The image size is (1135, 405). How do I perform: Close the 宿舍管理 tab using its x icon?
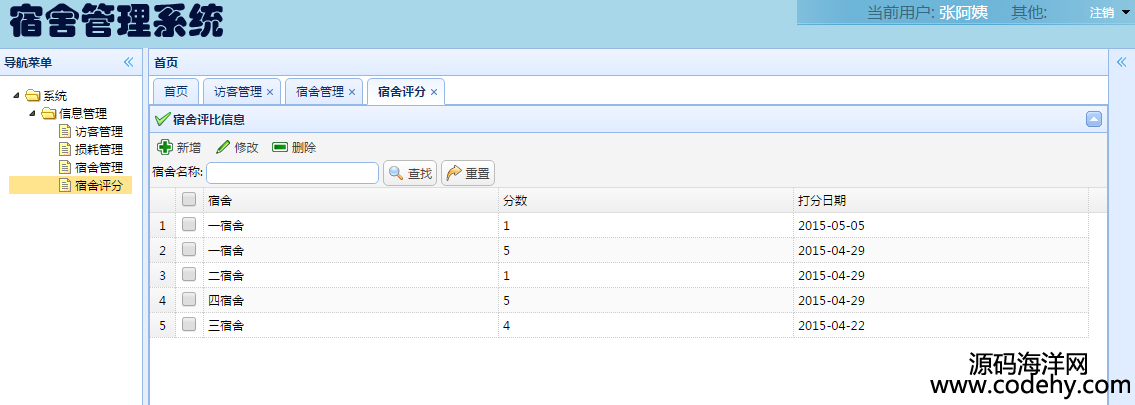[x=352, y=92]
